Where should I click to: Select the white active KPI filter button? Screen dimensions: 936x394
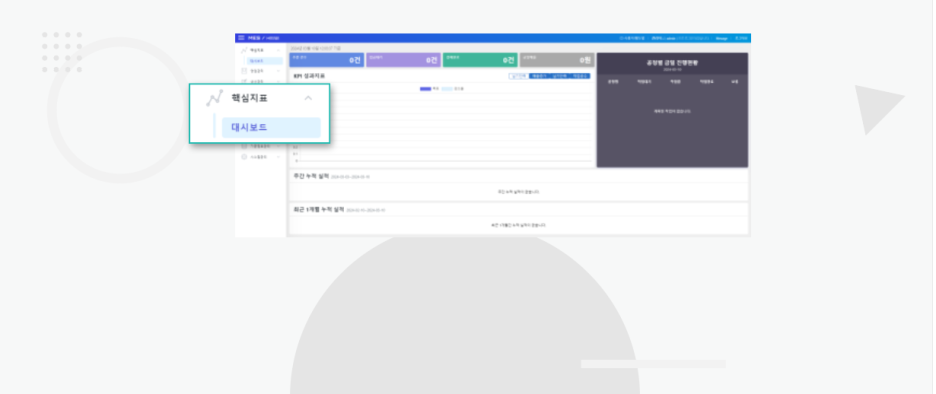[x=518, y=76]
